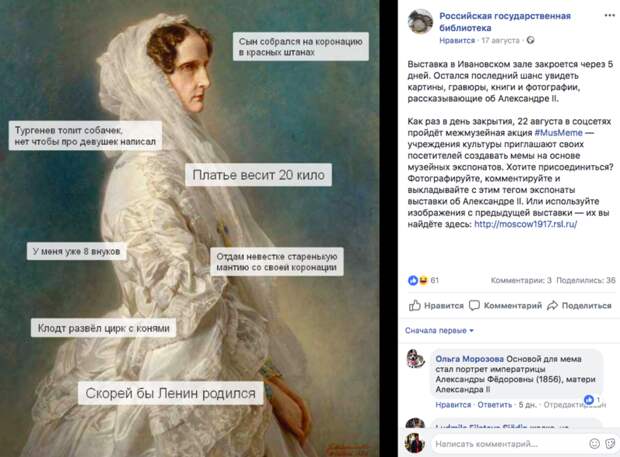Open Ольга Морозова's profile name
620x457 pixels.
pyautogui.click(x=469, y=359)
